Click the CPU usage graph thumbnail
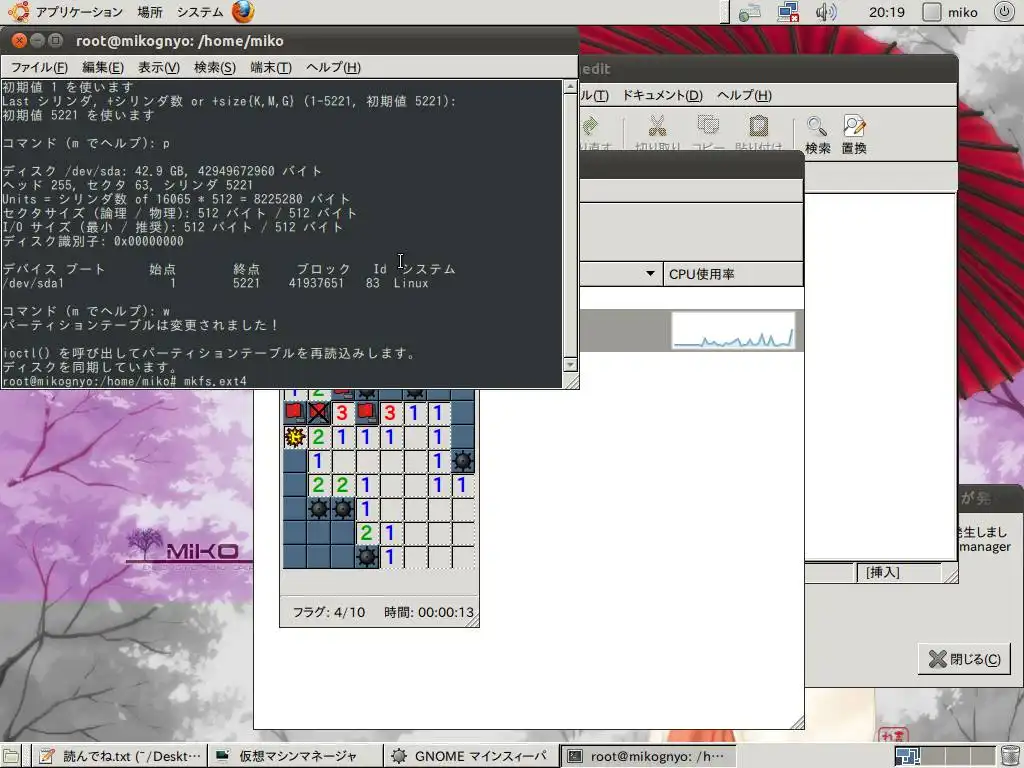This screenshot has height=768, width=1024. (x=733, y=330)
